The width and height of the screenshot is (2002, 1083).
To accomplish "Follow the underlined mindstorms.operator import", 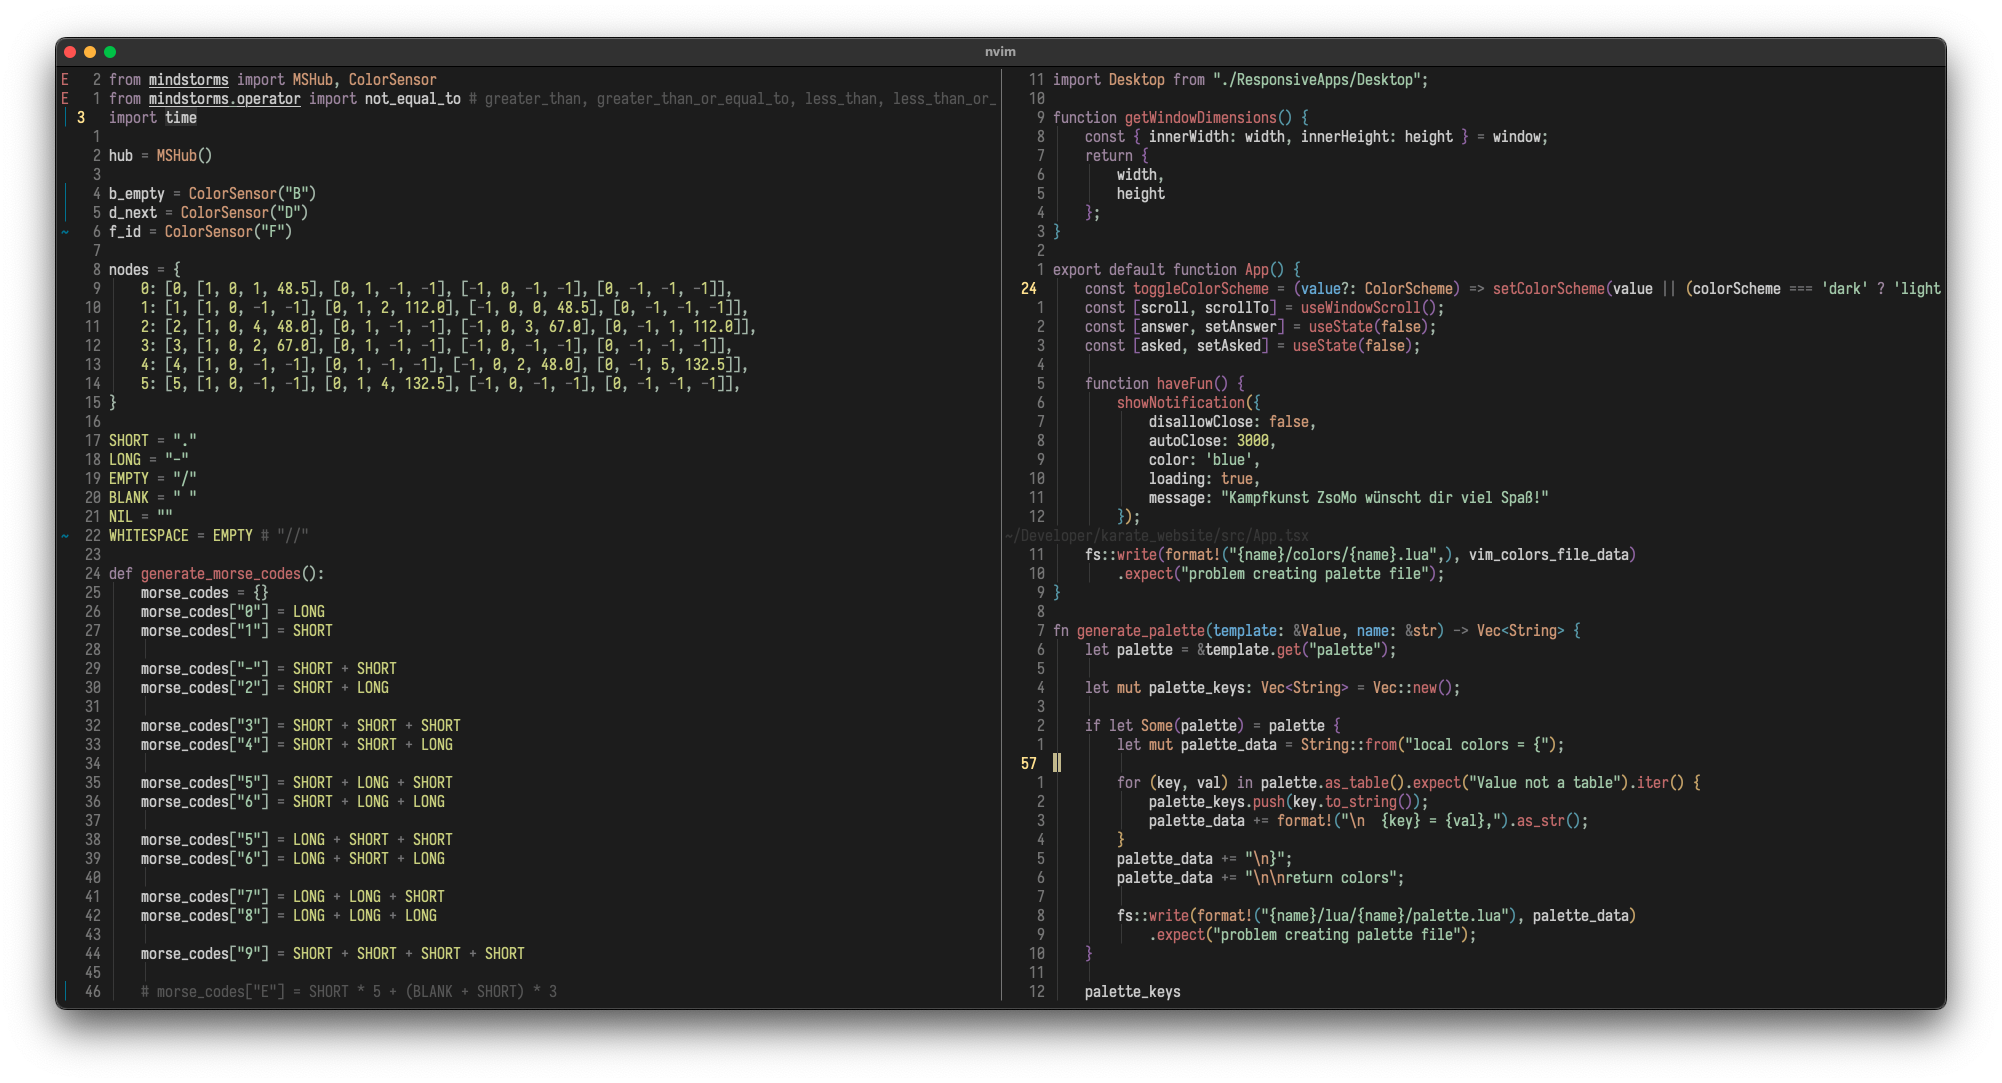I will (224, 99).
